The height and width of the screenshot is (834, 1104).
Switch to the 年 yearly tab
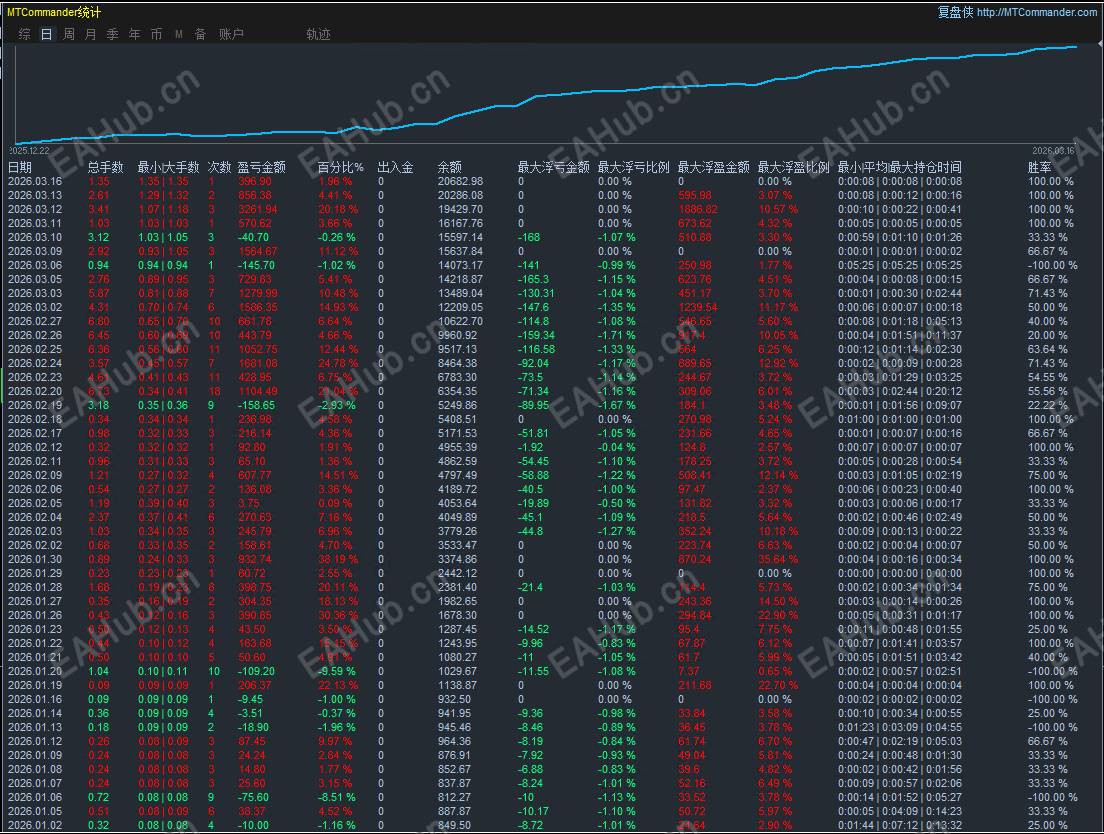134,34
